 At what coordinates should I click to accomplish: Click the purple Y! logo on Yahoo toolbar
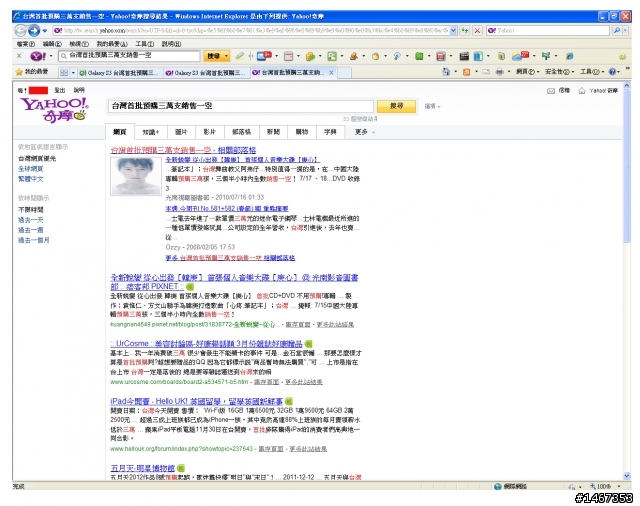pyautogui.click(x=37, y=56)
